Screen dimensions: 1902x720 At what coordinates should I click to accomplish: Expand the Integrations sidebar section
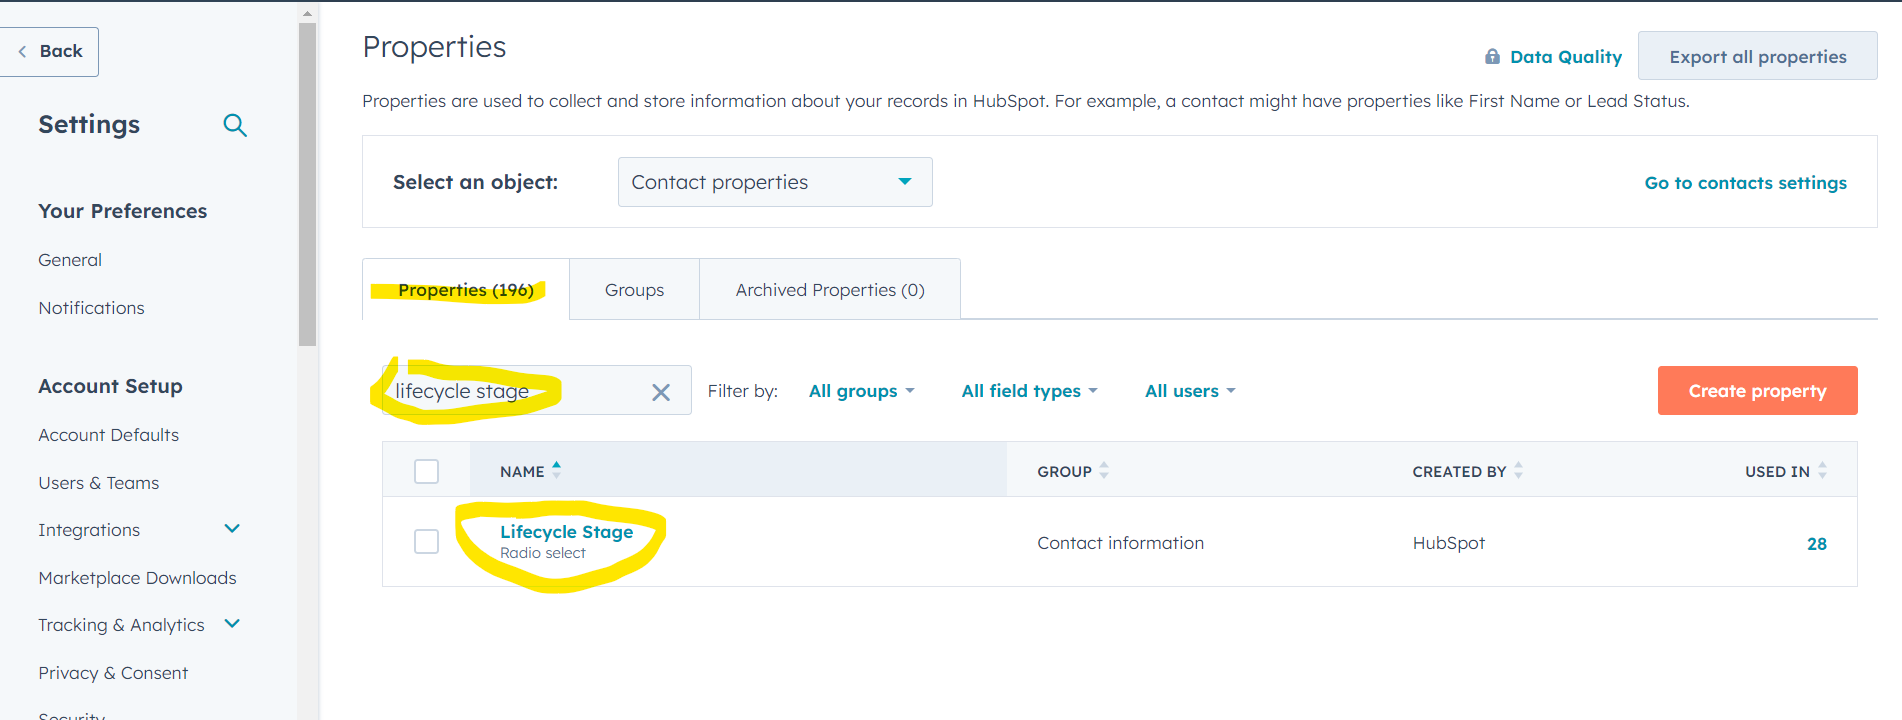(x=232, y=529)
